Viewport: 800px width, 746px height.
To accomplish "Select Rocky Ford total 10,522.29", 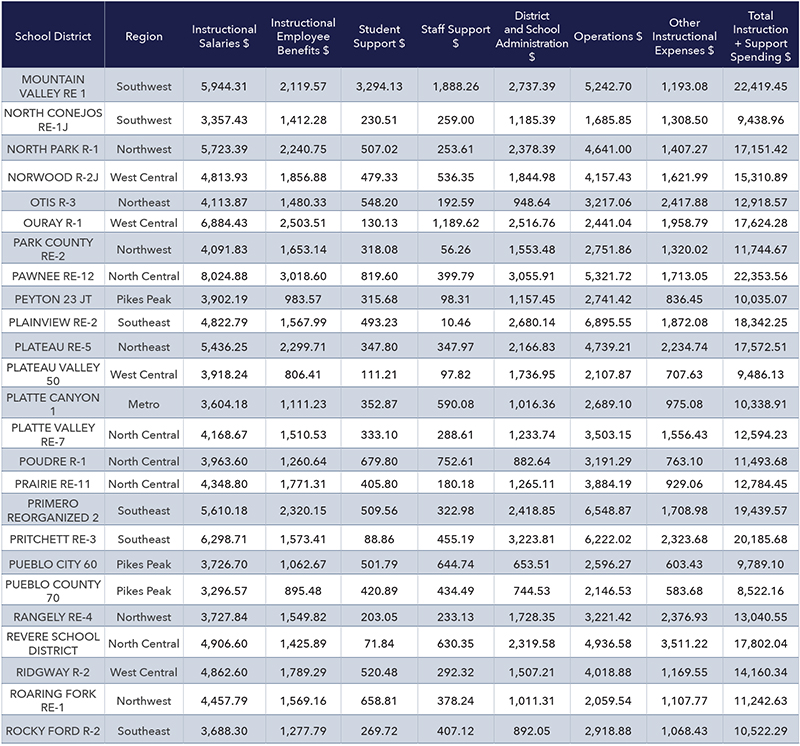I will [x=760, y=731].
